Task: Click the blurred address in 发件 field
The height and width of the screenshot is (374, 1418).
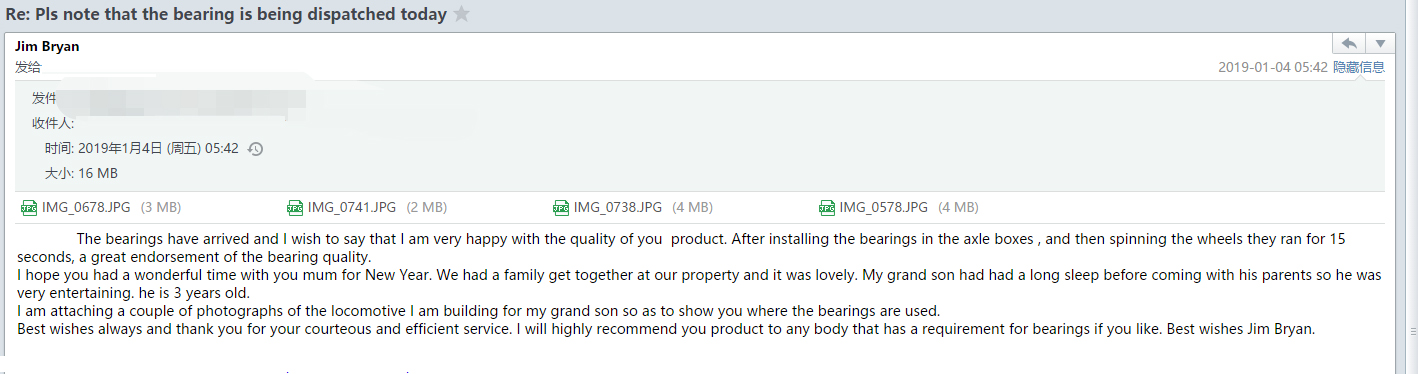Action: point(180,98)
